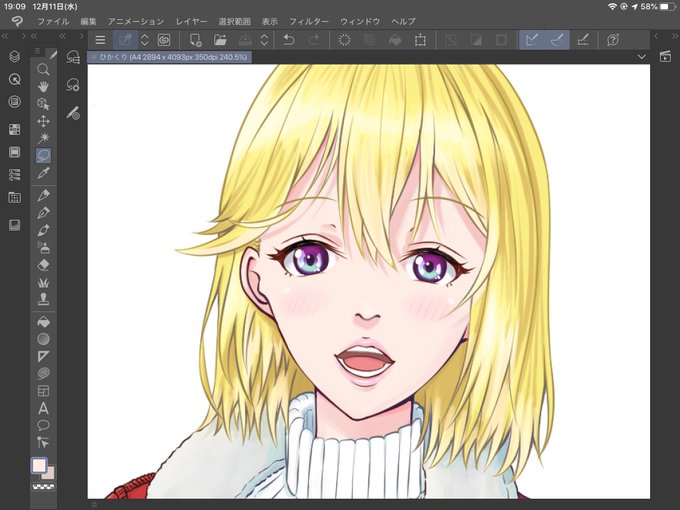Screen dimensions: 680x510
Task: Click the Save icon in command bar
Action: click(245, 40)
